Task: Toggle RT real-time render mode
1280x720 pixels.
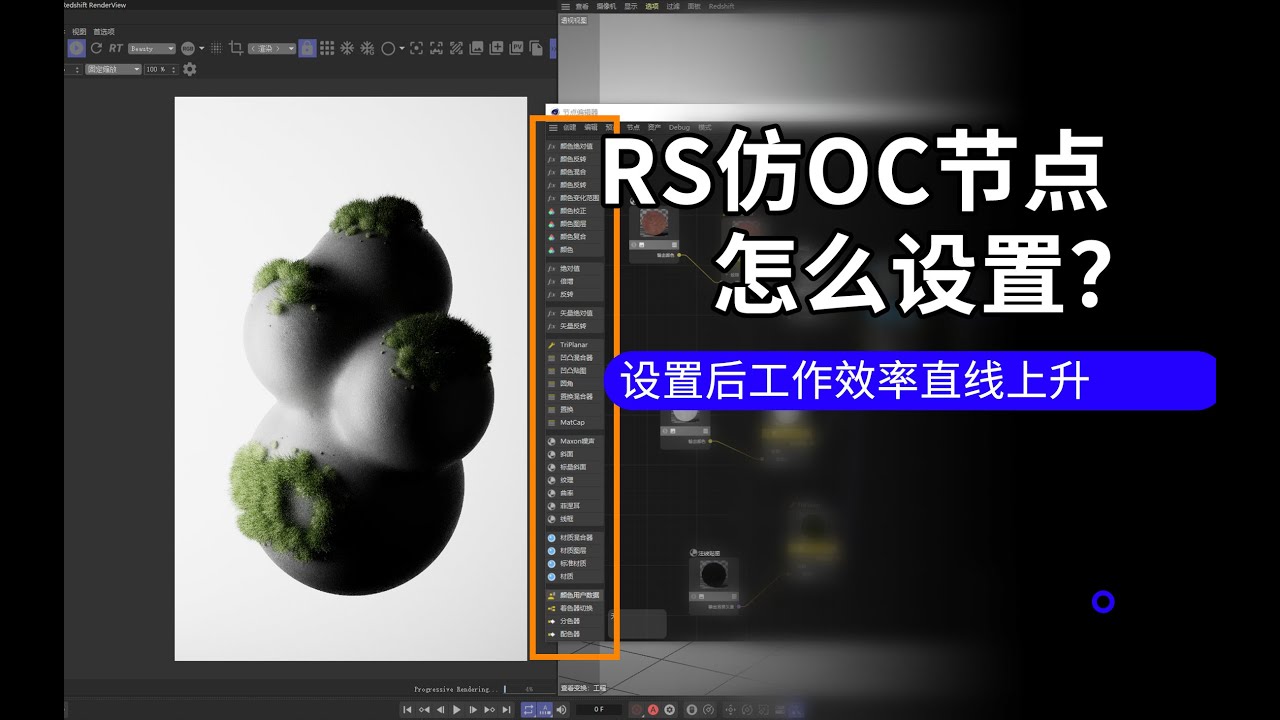Action: [x=116, y=48]
